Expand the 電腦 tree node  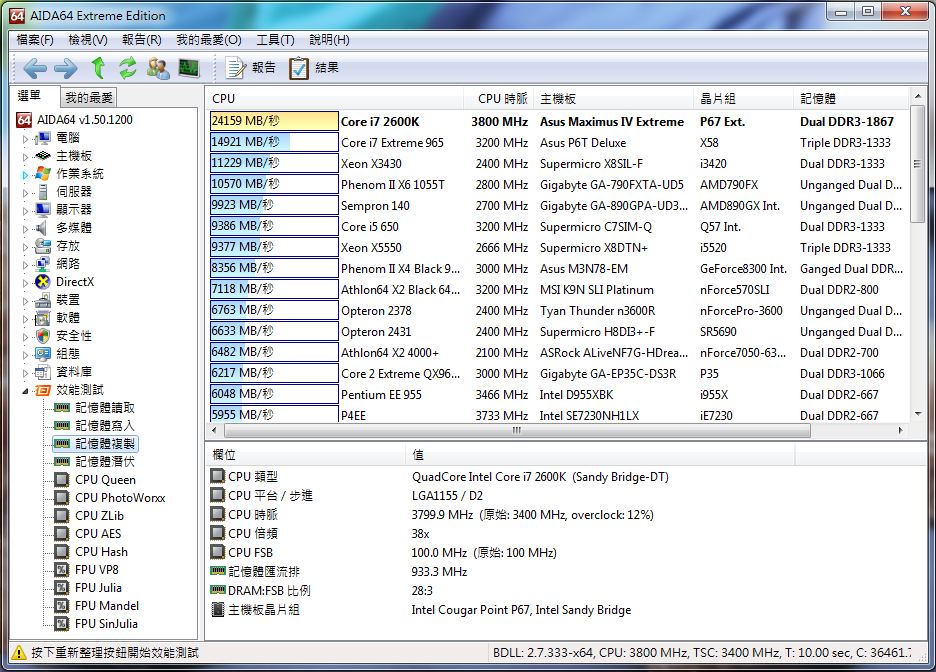[25, 138]
